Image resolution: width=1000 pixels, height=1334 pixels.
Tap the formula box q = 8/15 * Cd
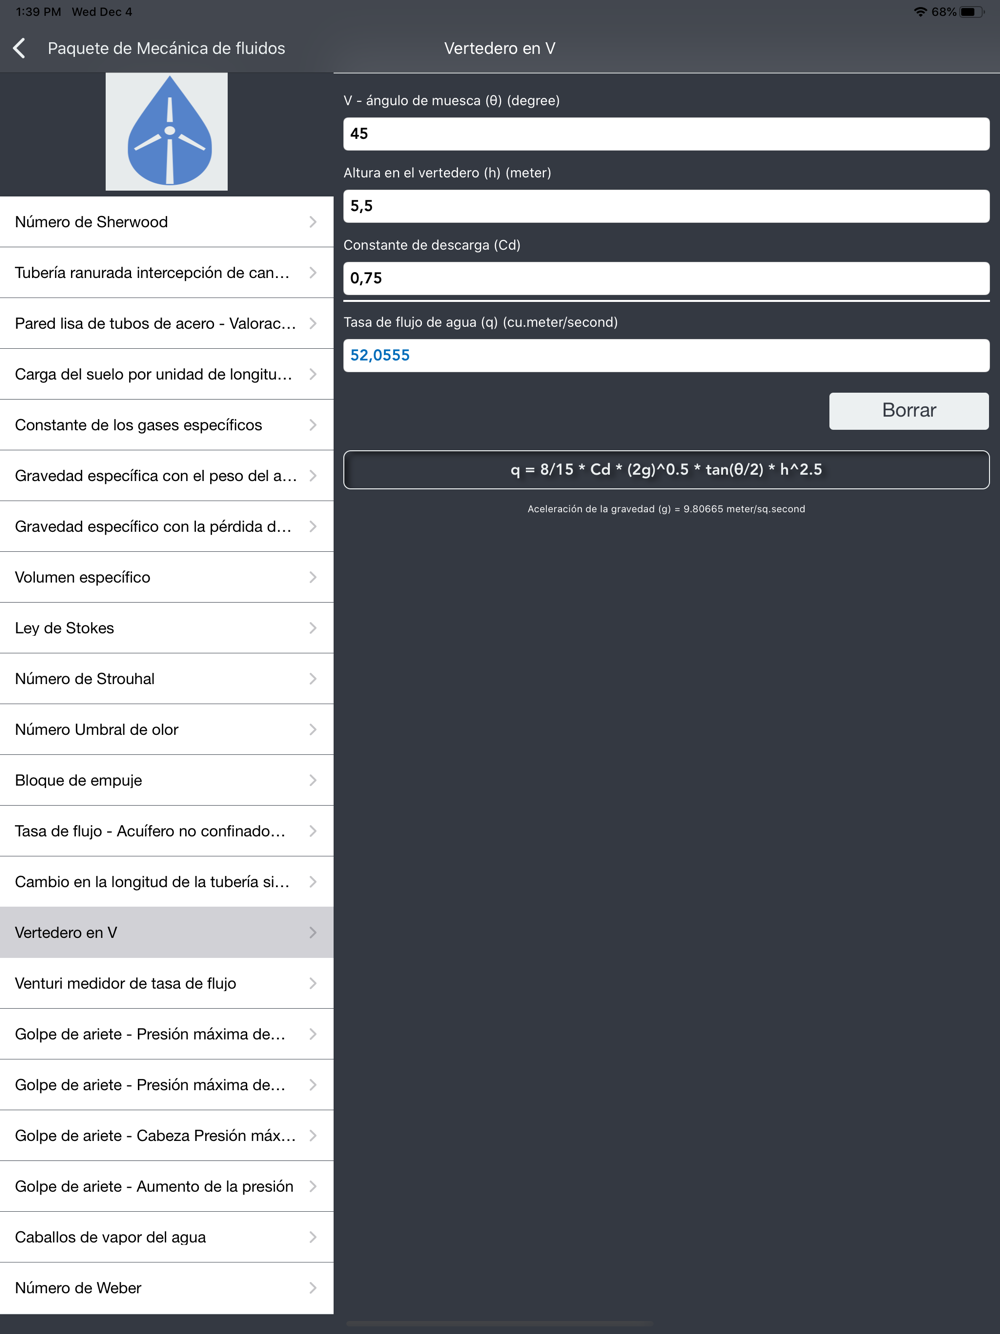[666, 470]
